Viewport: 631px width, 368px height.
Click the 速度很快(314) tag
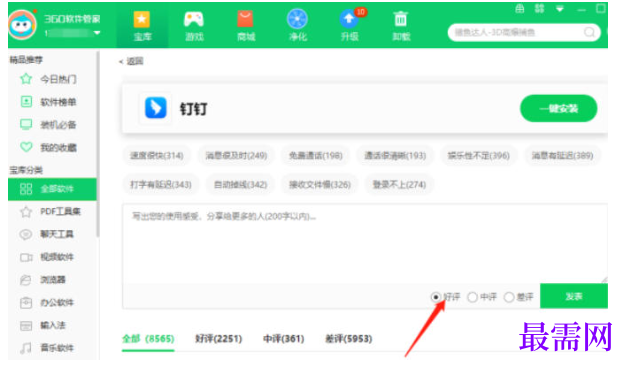tap(157, 155)
